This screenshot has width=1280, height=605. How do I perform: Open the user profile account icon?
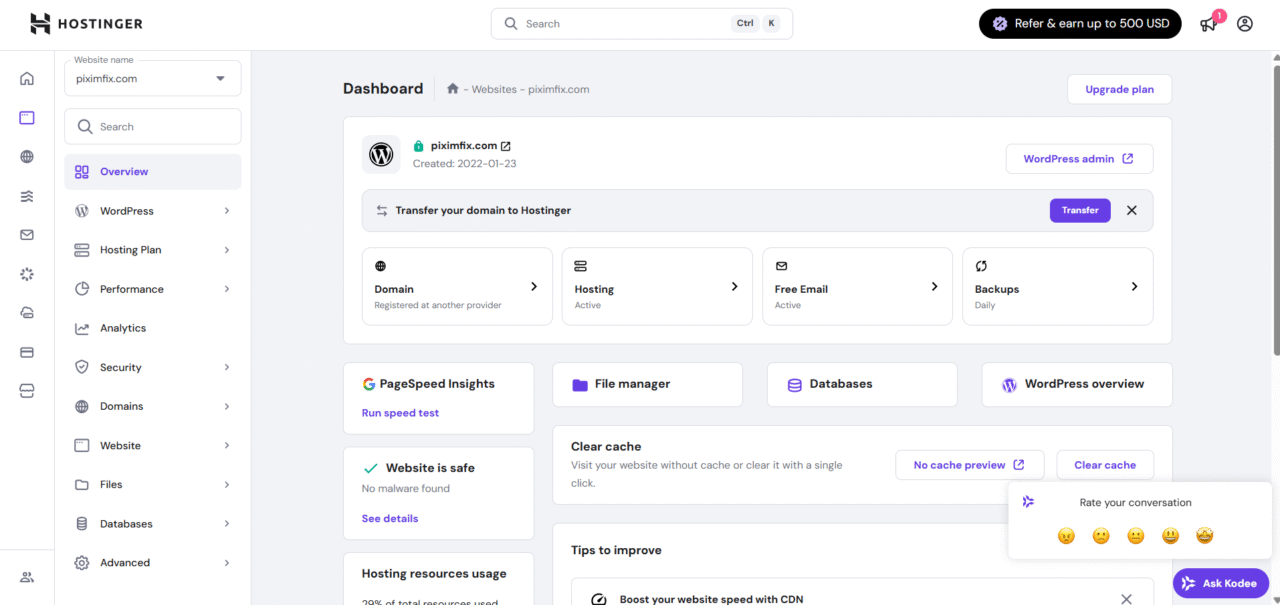pyautogui.click(x=1244, y=24)
